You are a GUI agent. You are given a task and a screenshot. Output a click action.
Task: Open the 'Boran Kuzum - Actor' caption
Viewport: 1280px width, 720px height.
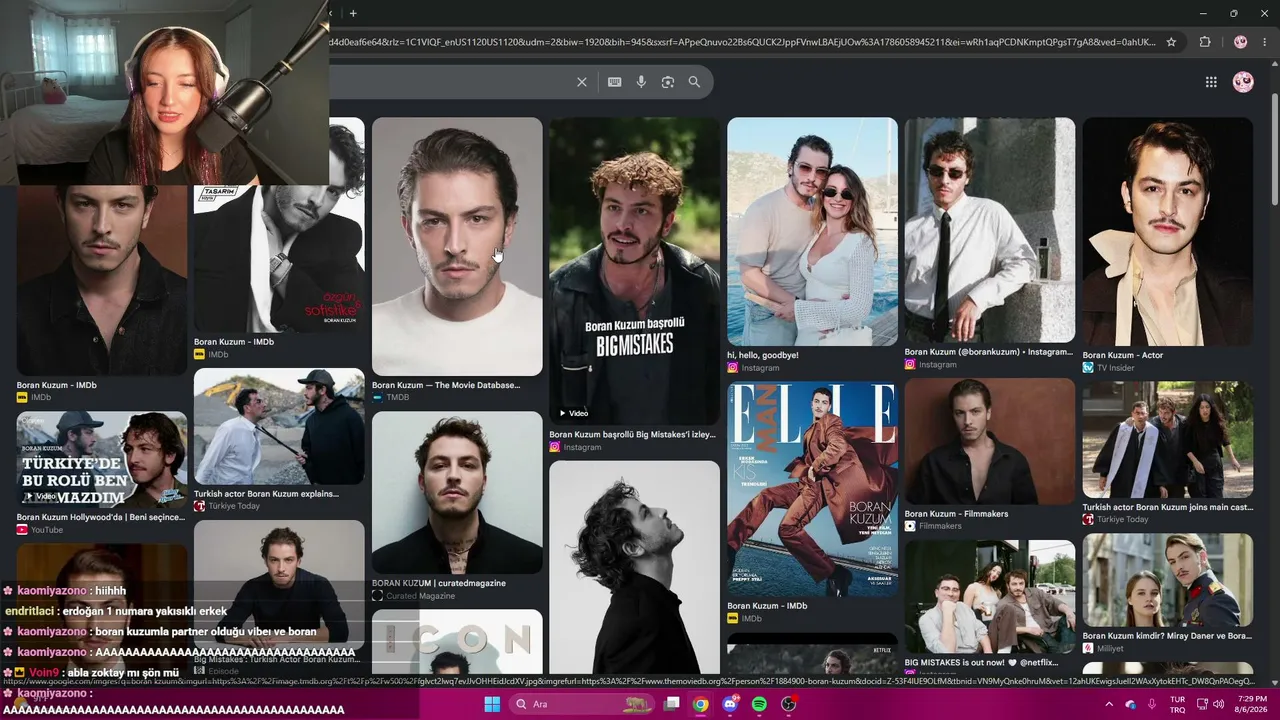pyautogui.click(x=1123, y=355)
